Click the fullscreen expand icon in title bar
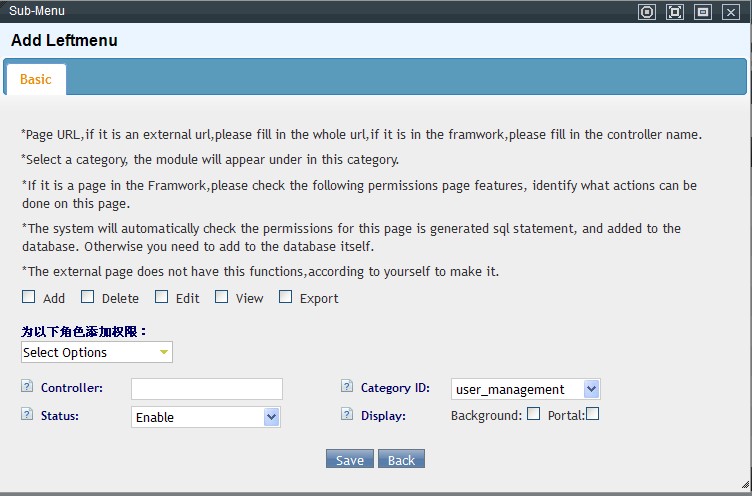Screen dimensions: 752x496 click(675, 12)
